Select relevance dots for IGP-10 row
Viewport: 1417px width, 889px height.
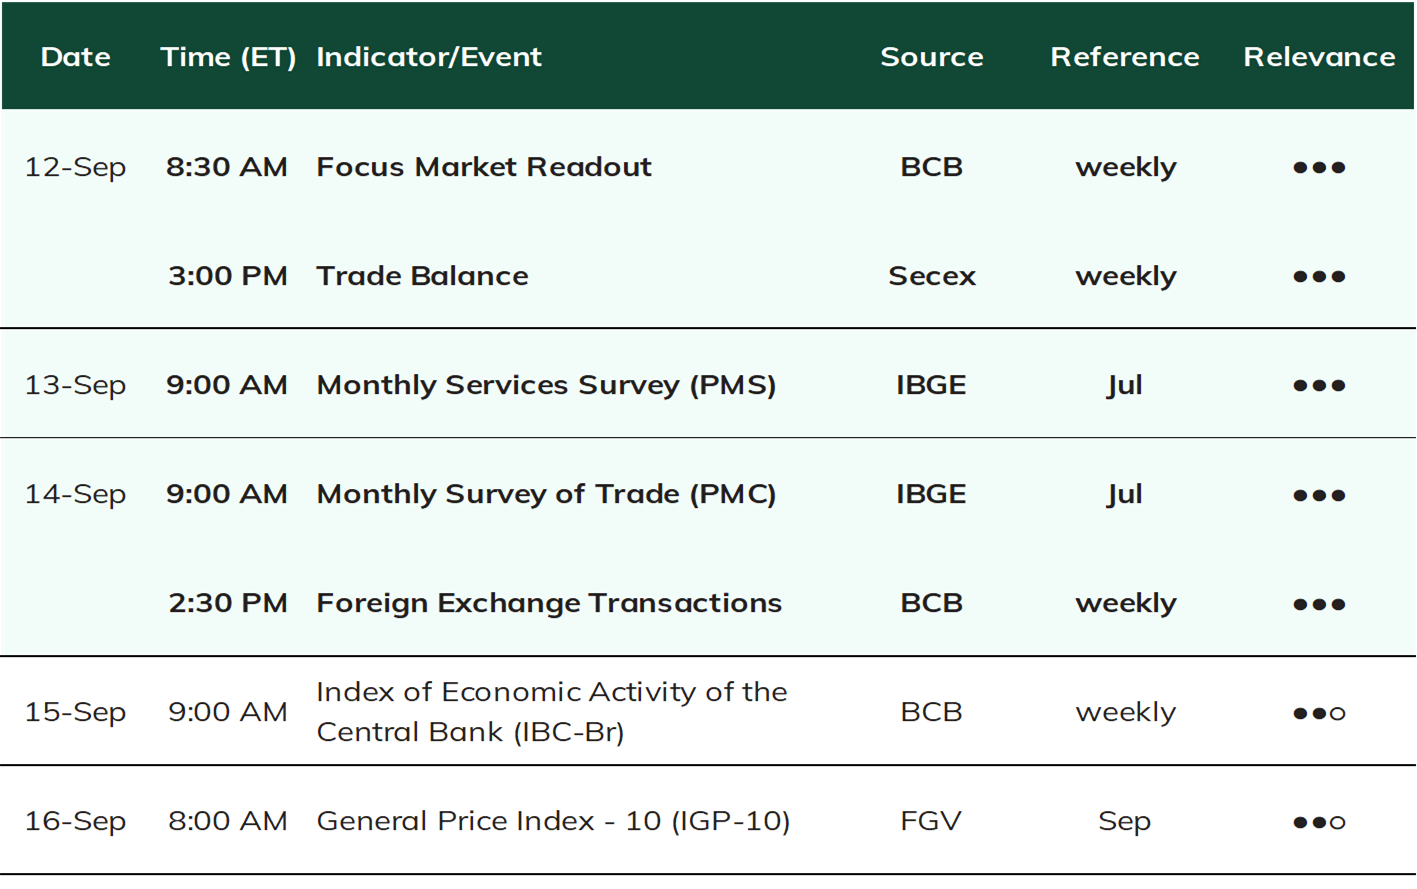point(1319,822)
